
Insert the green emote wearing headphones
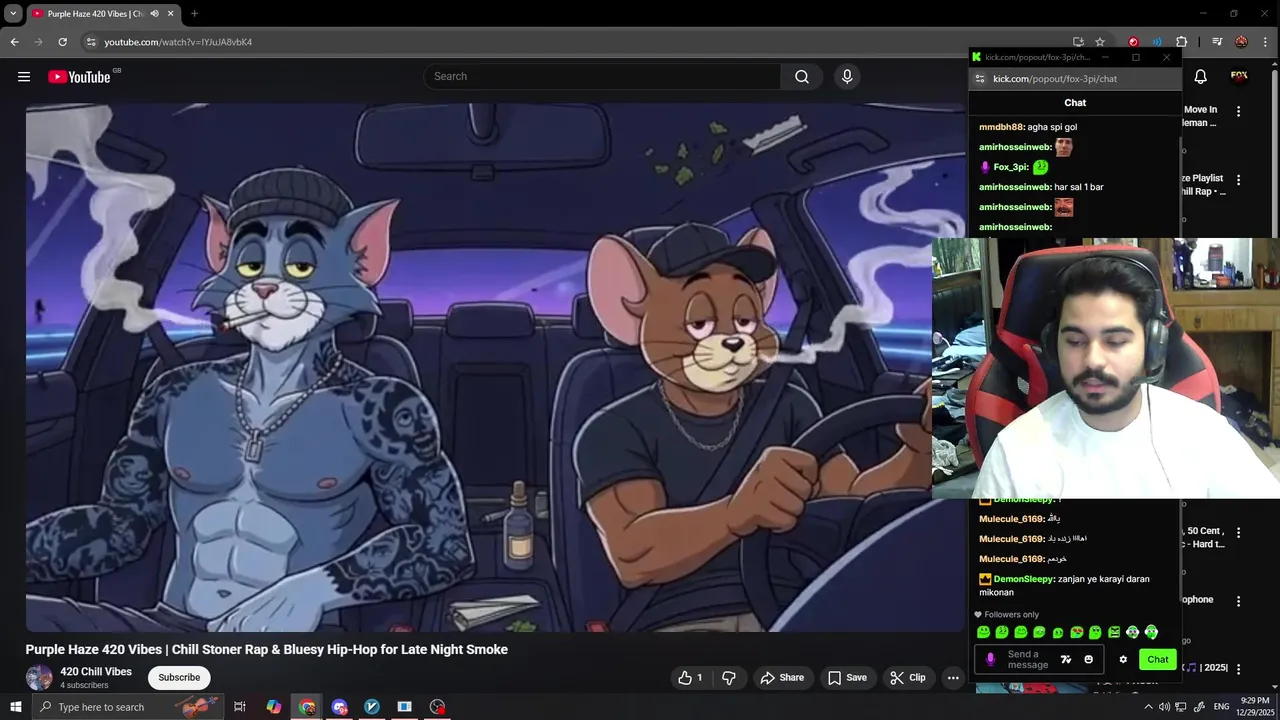click(1151, 632)
